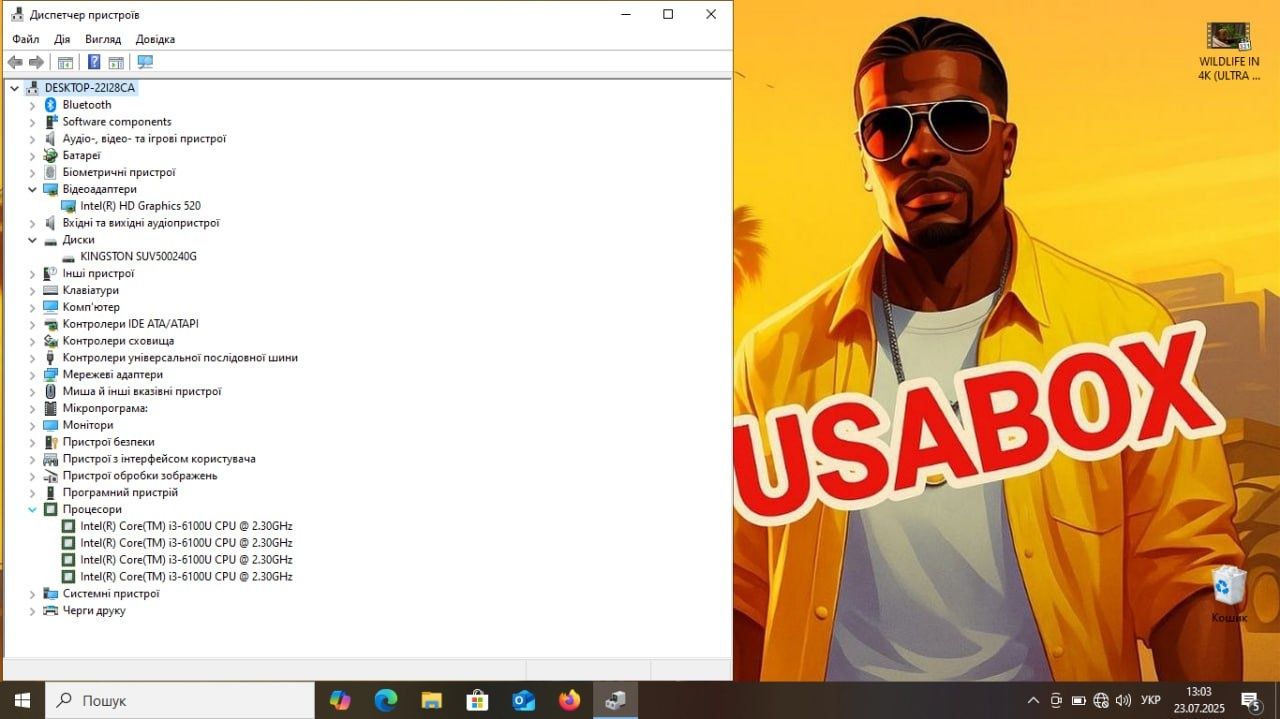Click the Комп'ютер category icon
1280x719 pixels.
click(x=51, y=307)
